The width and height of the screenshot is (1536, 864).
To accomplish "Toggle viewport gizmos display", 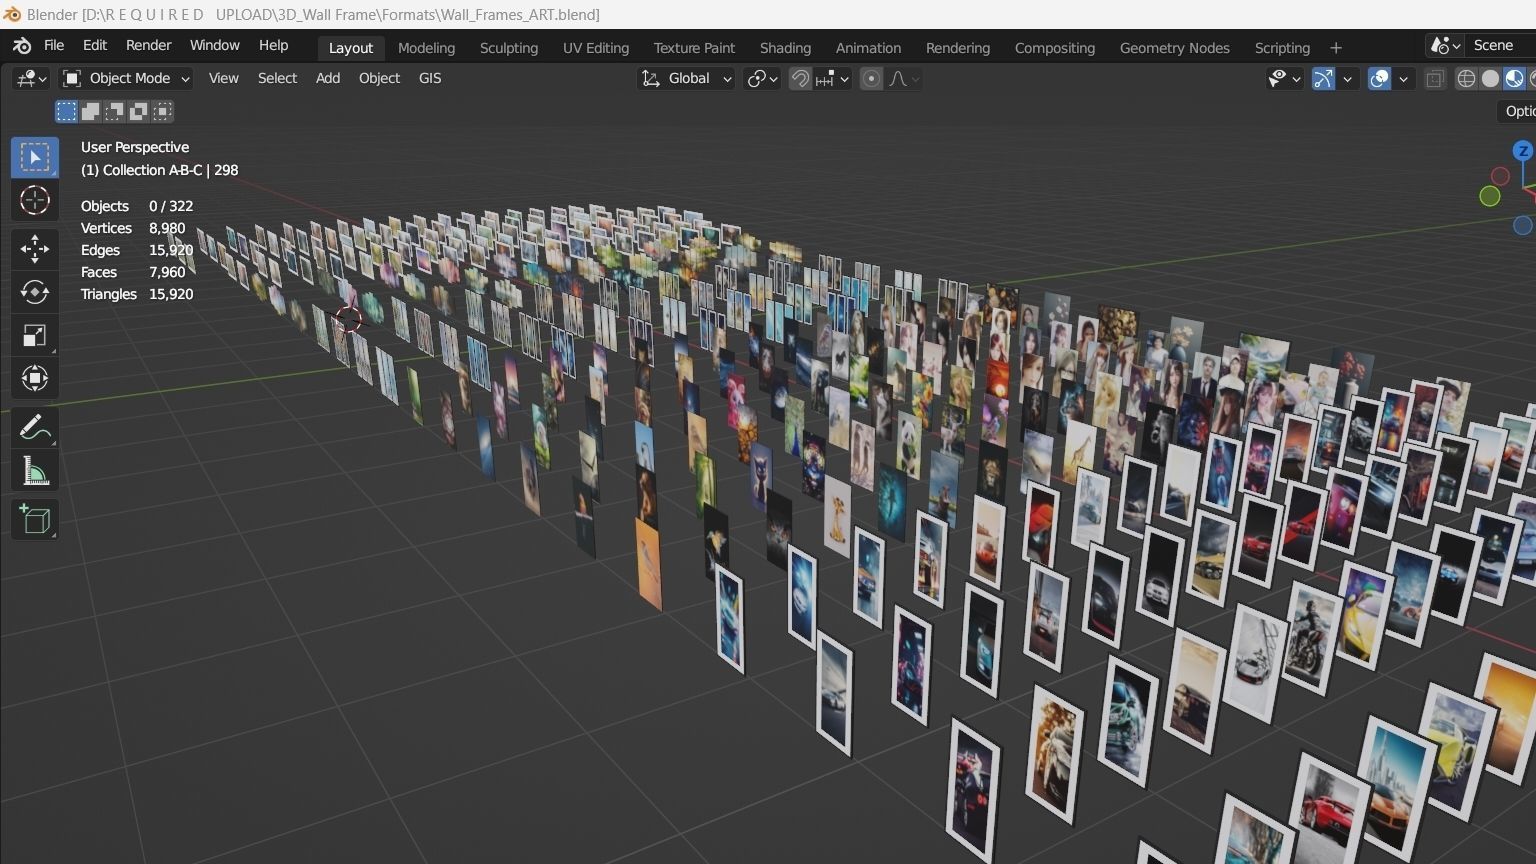I will 1323,79.
